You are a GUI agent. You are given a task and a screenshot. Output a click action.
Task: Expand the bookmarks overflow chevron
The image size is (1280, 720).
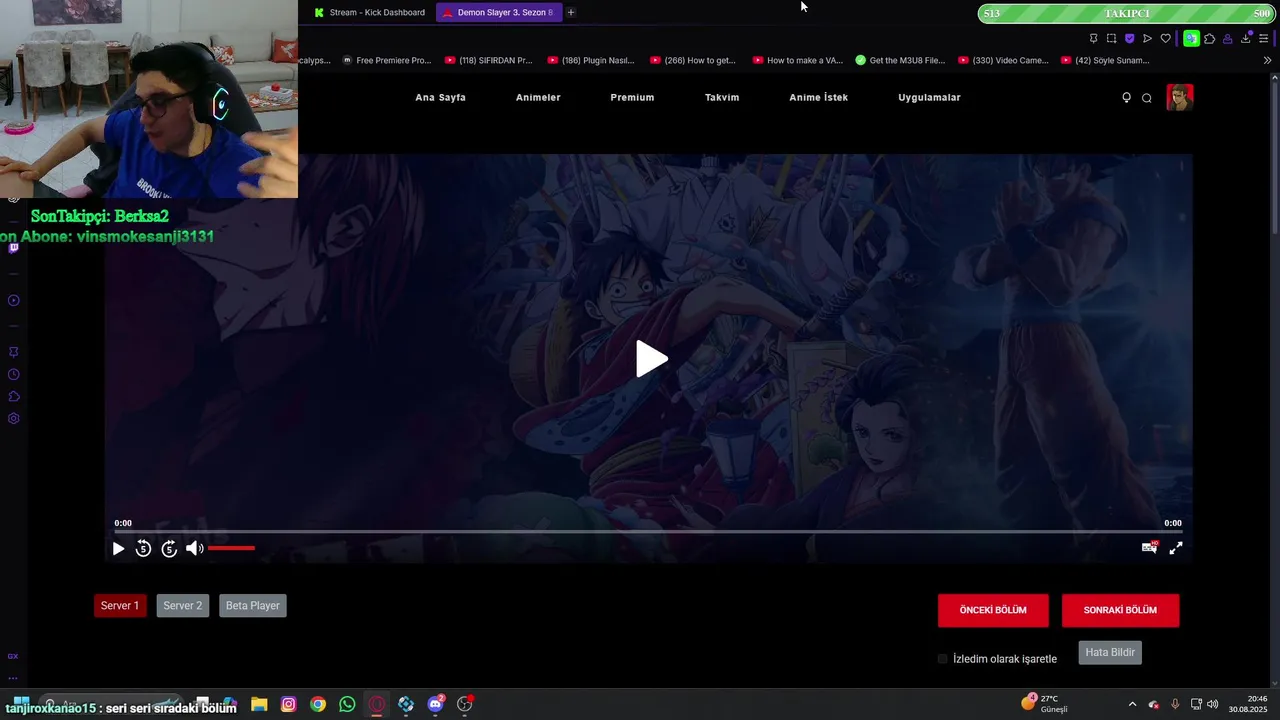(x=1267, y=60)
